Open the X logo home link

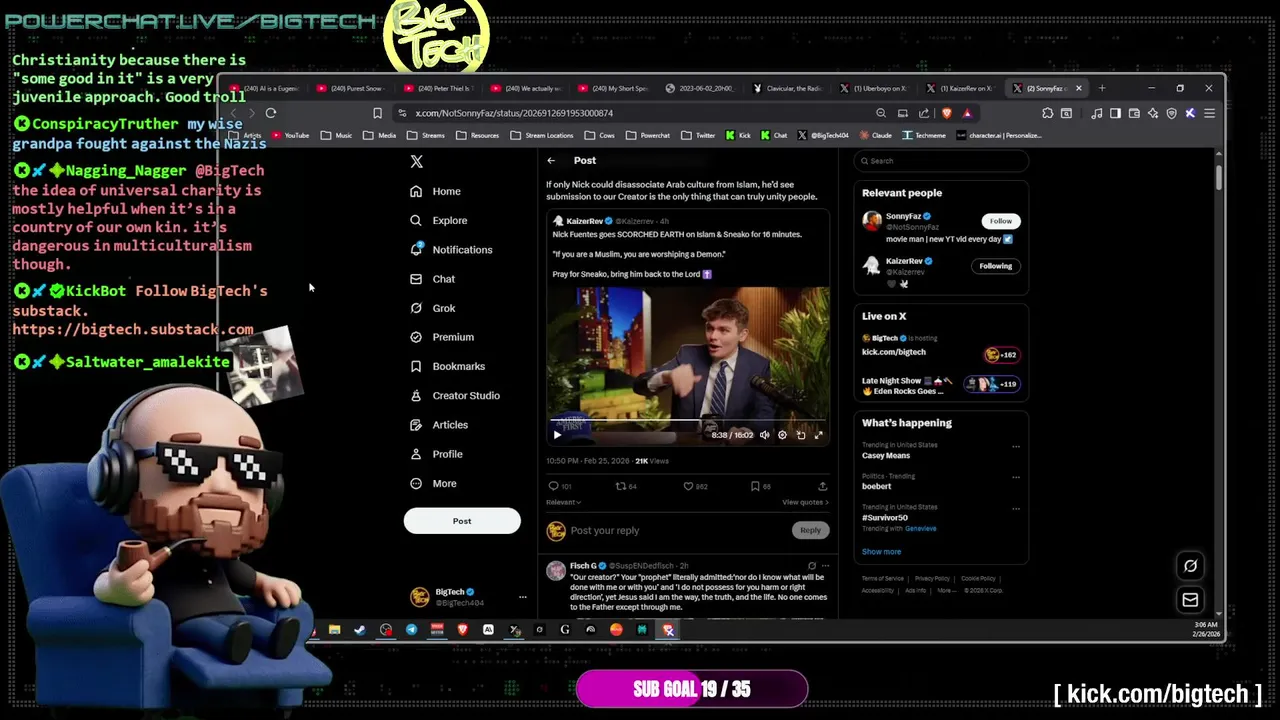pyautogui.click(x=417, y=161)
